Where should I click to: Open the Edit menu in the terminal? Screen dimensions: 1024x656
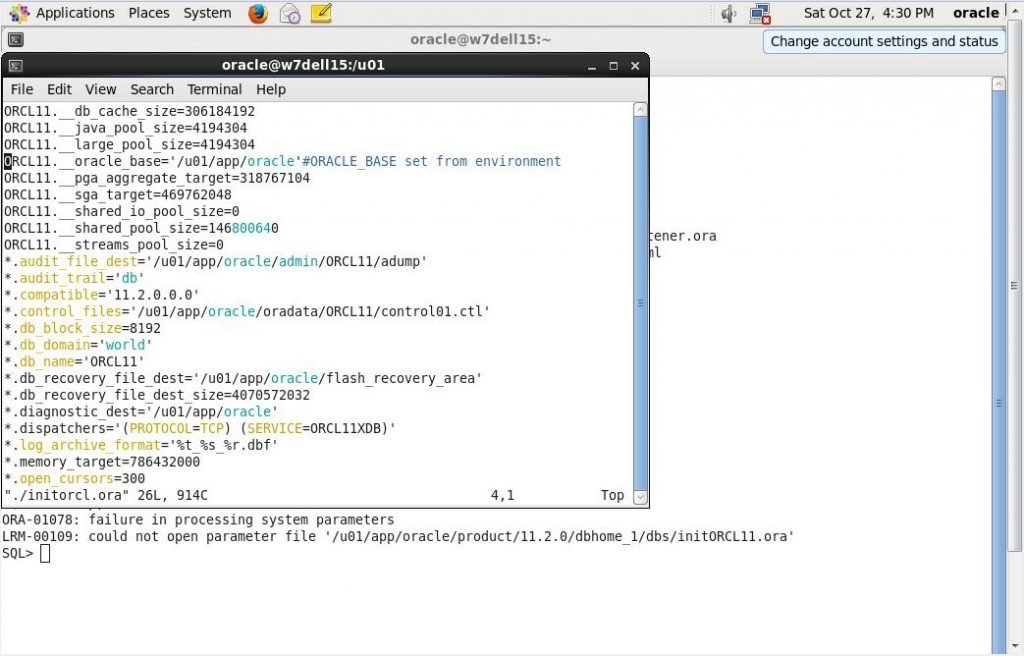pyautogui.click(x=59, y=89)
